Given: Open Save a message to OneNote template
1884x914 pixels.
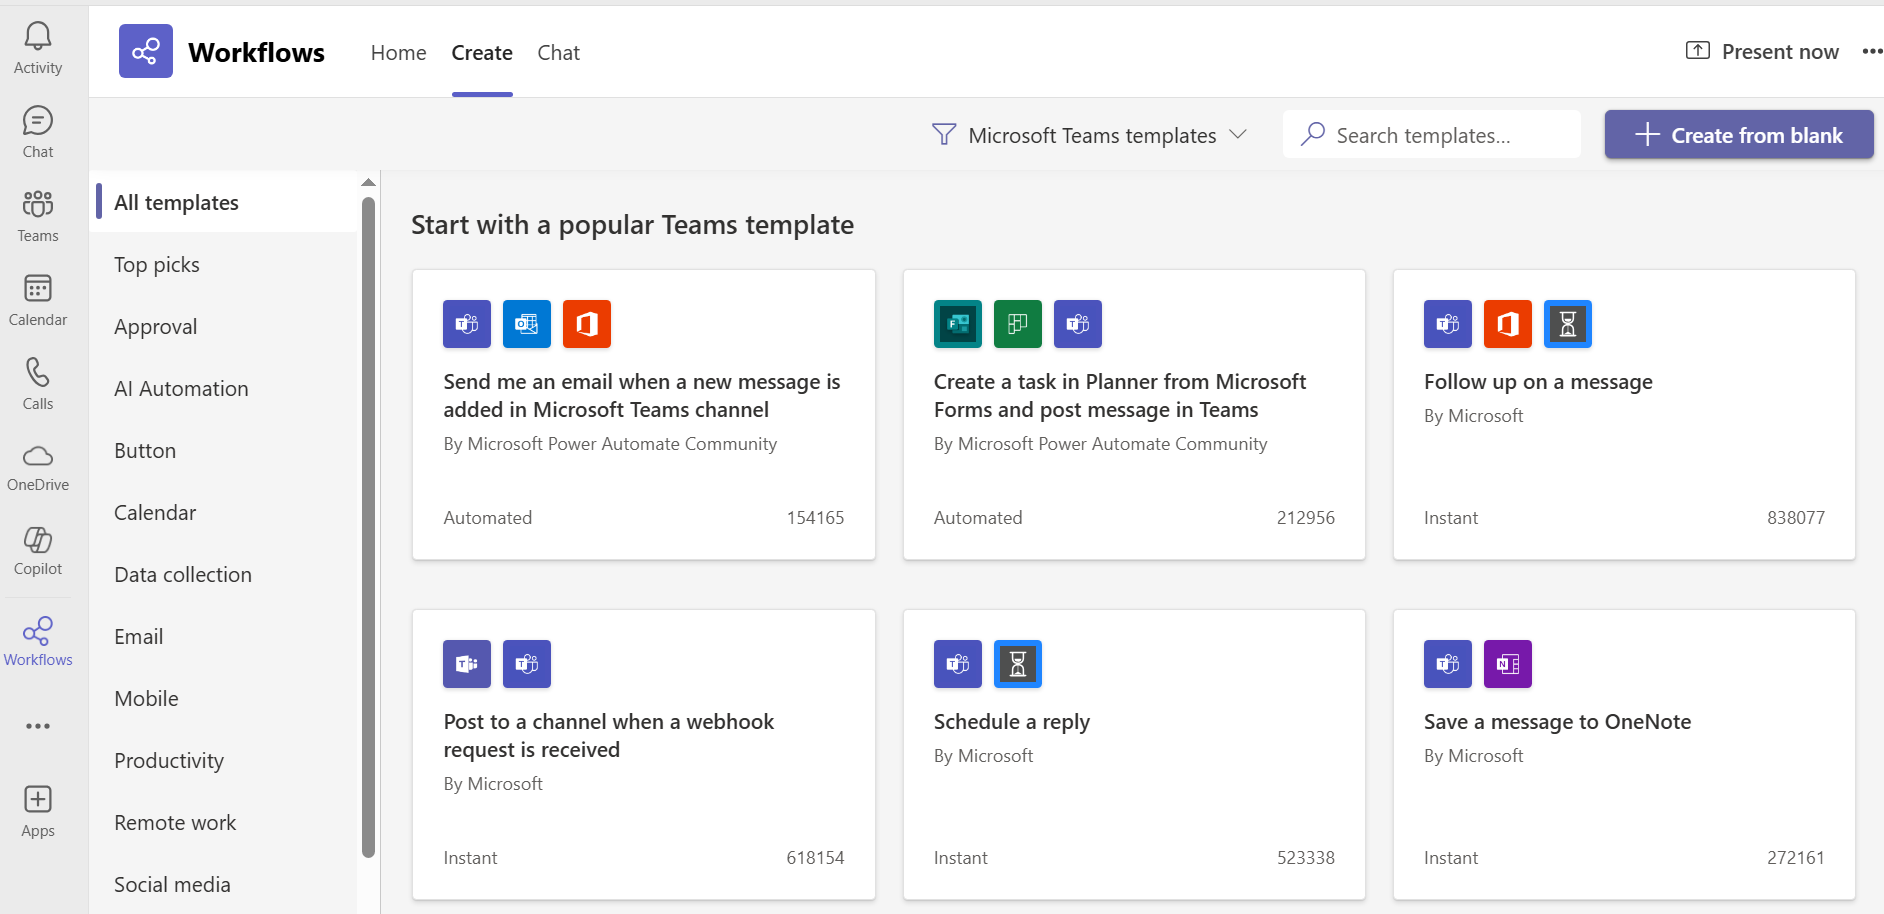Looking at the screenshot, I should point(1557,722).
